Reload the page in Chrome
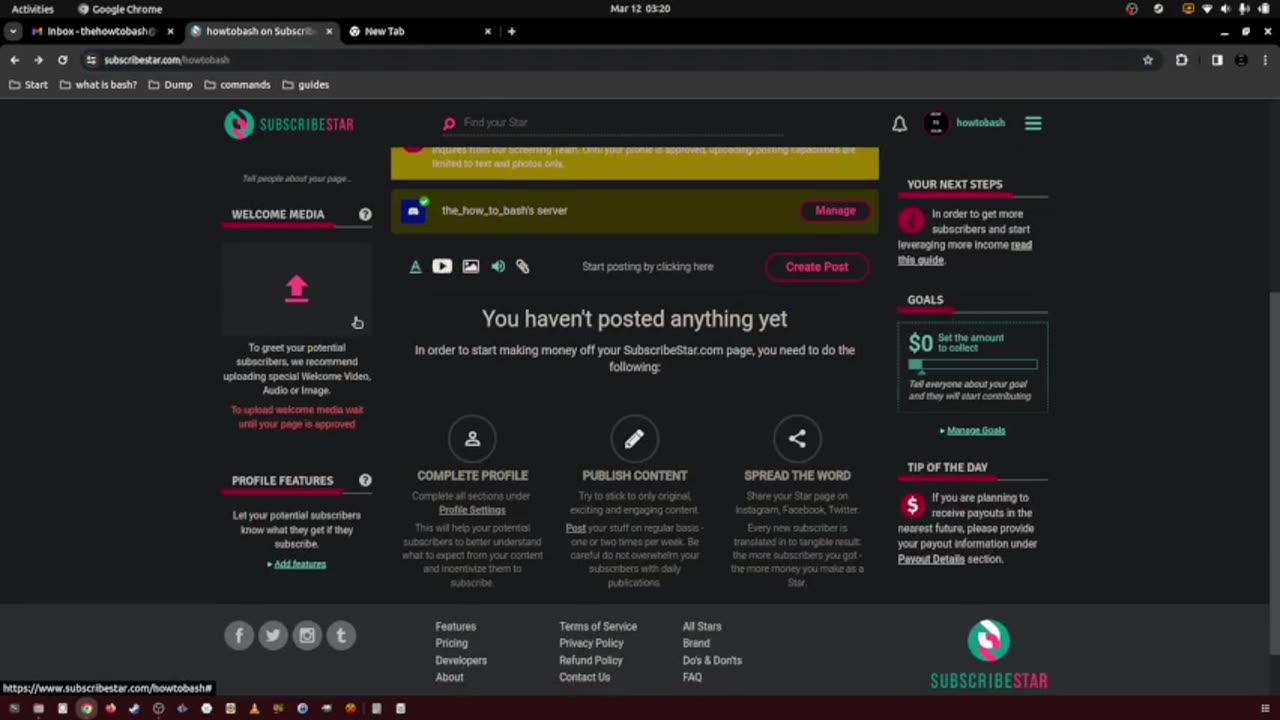 pos(62,60)
